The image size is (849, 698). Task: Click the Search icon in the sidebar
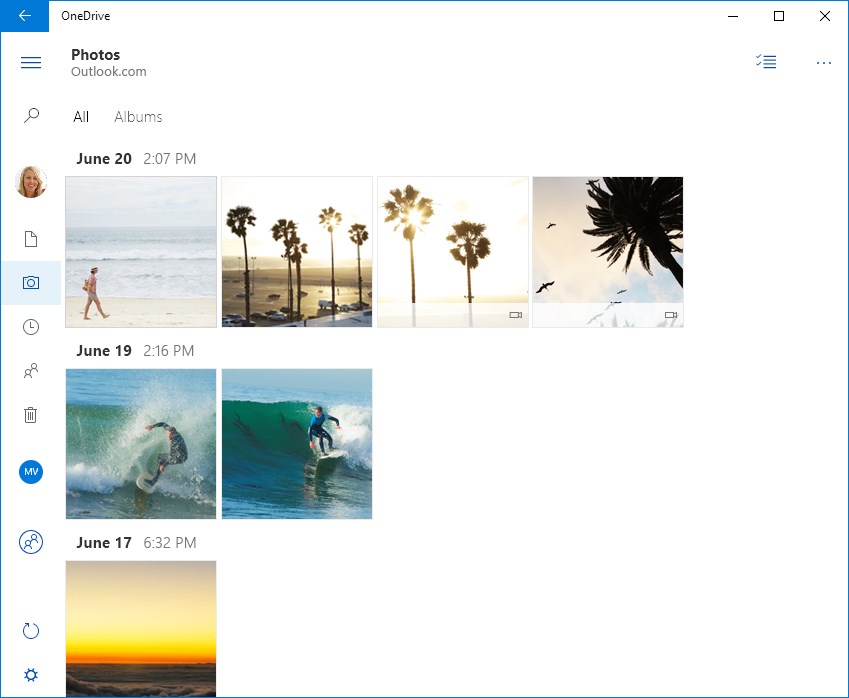pos(30,114)
